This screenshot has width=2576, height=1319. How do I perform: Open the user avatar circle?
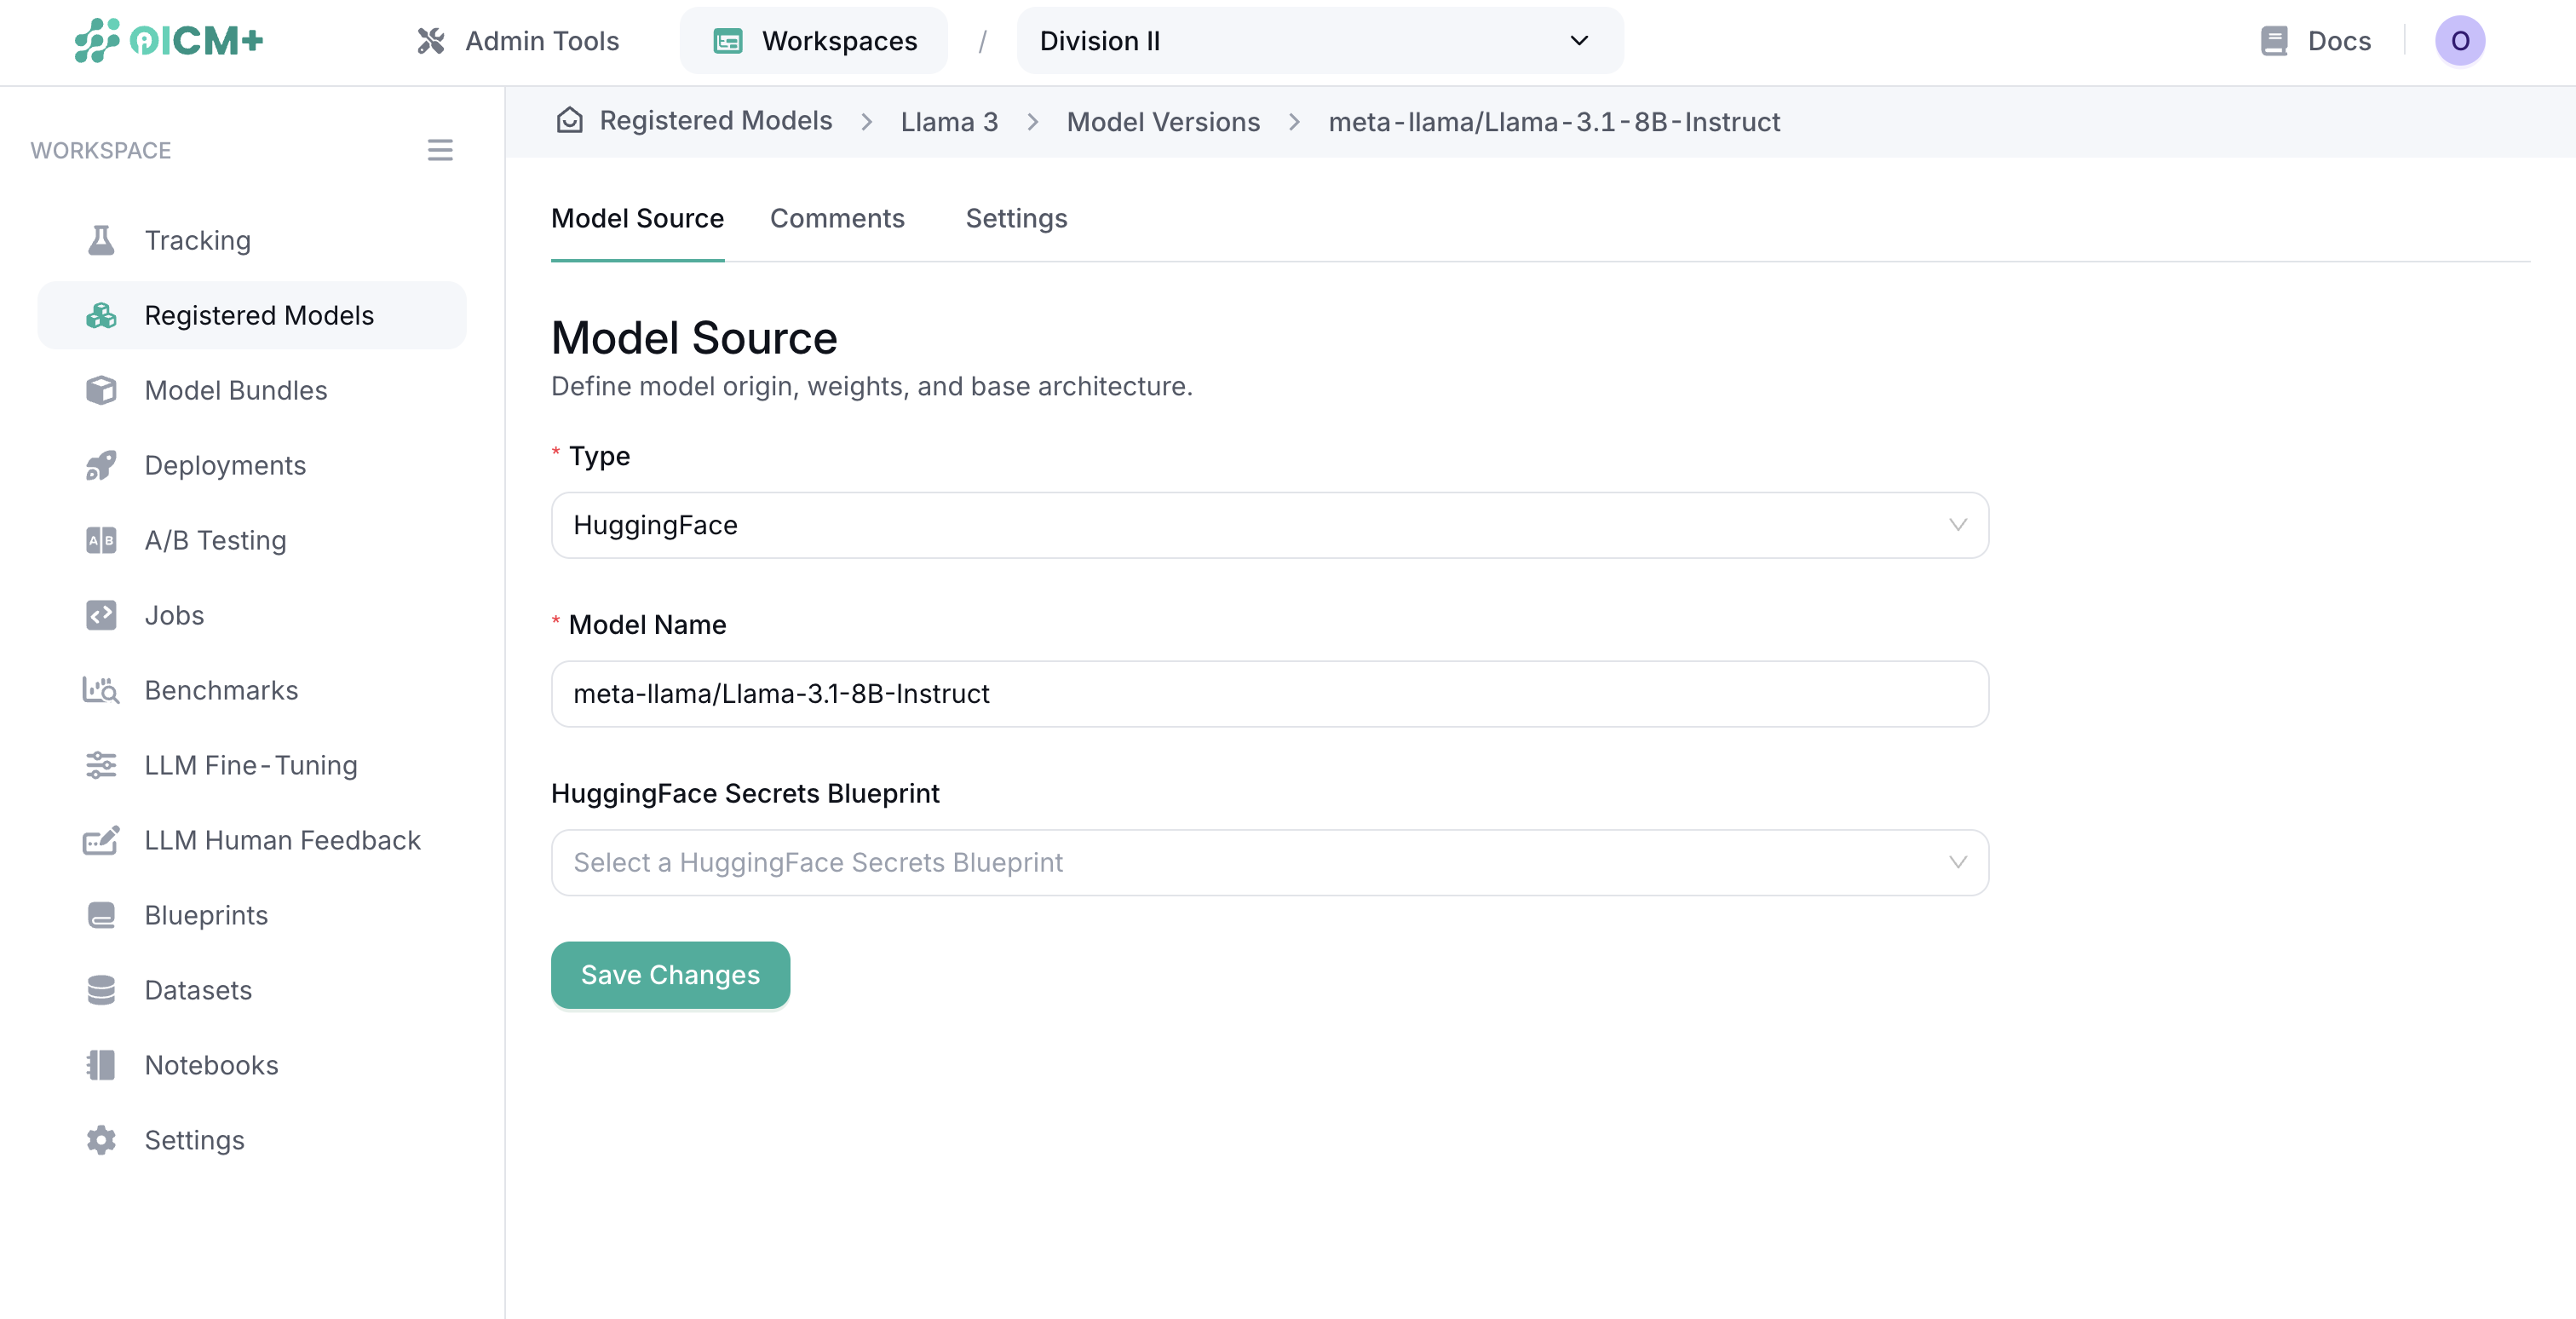[2461, 41]
